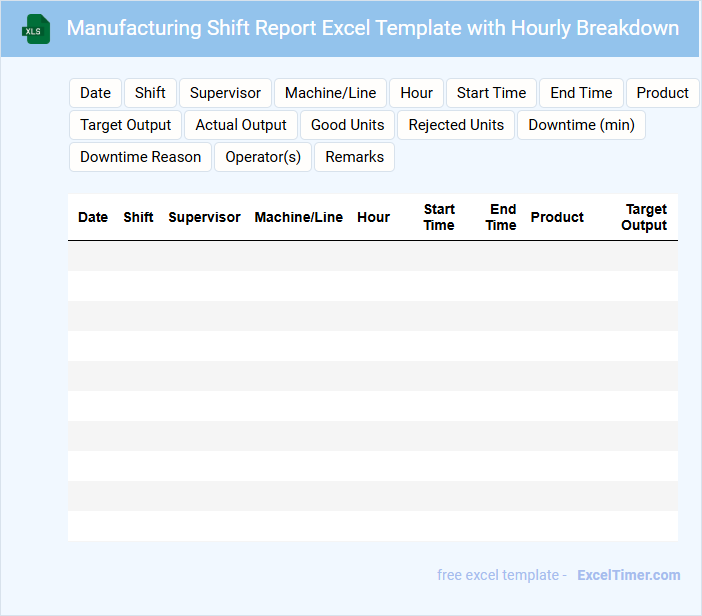Click the Machine/Line column header in table
702x616 pixels.
pyautogui.click(x=299, y=217)
